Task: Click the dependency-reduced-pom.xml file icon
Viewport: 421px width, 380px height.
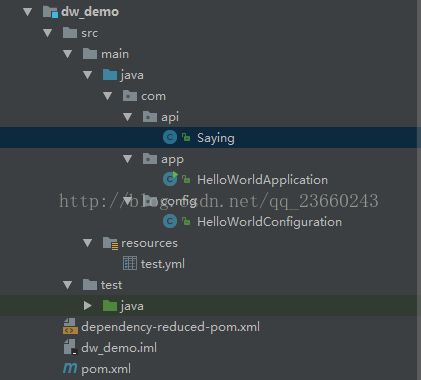Action: point(70,326)
